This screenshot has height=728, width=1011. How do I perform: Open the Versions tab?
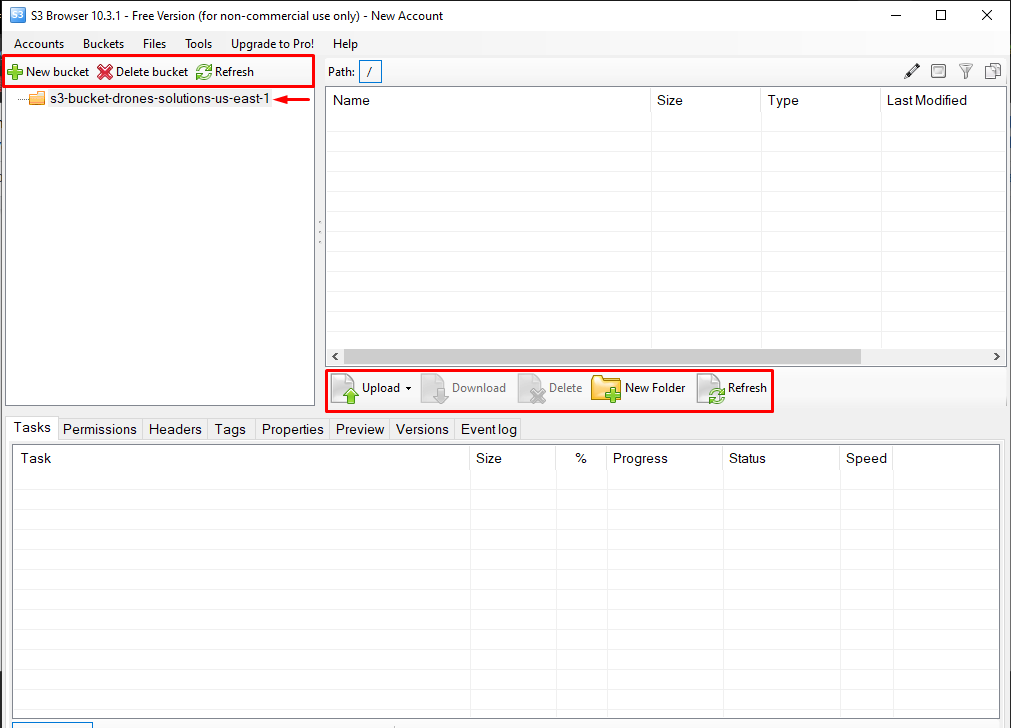pos(422,429)
